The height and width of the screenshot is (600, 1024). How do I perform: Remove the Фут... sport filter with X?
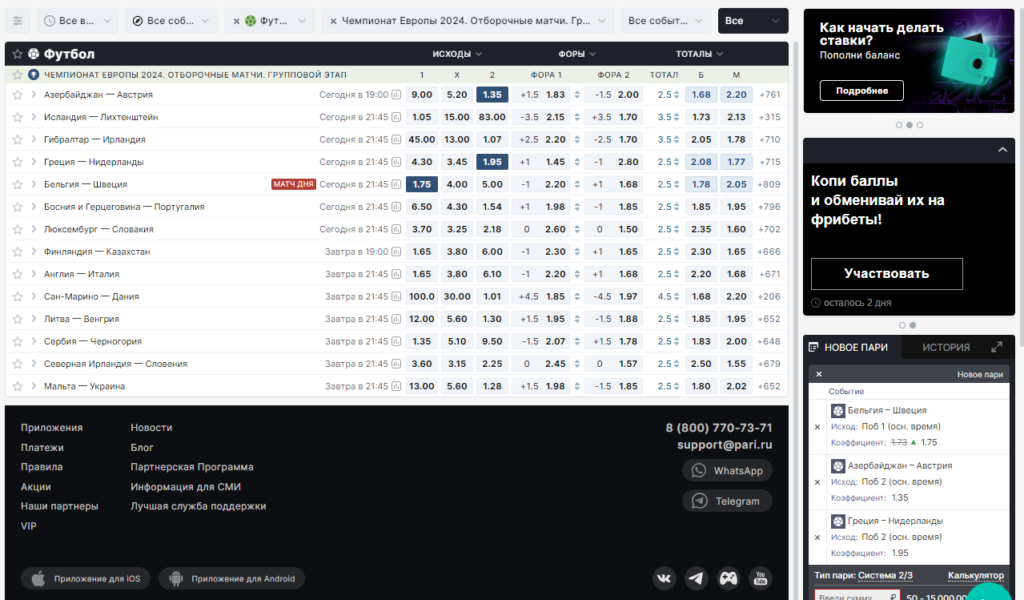pos(236,21)
